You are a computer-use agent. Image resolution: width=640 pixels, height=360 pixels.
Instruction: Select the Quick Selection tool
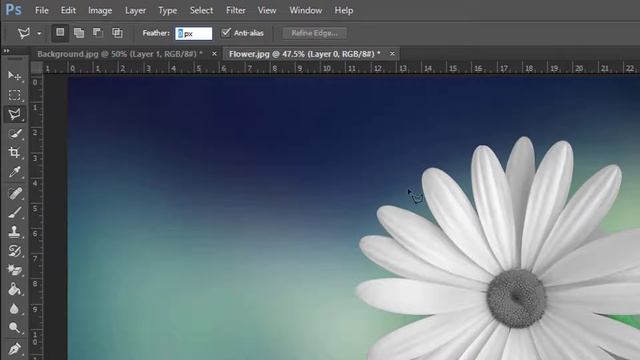pos(14,133)
